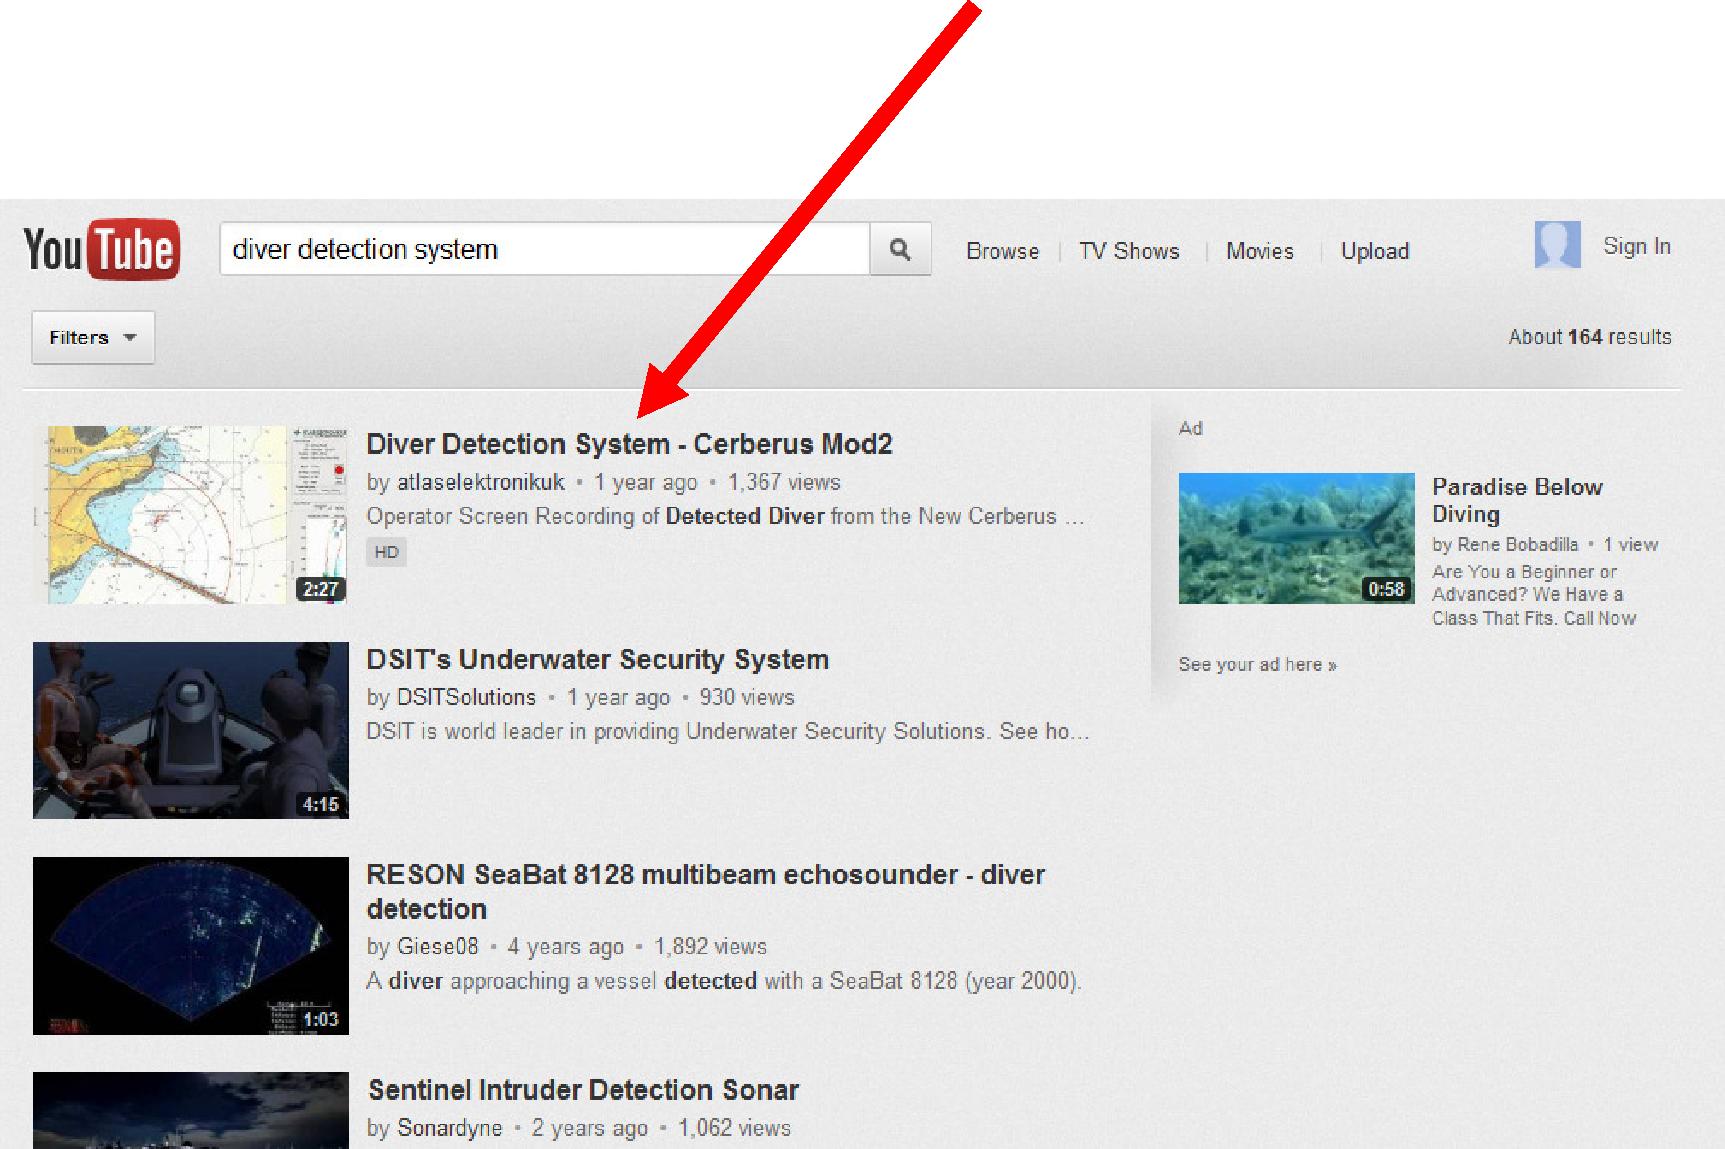
Task: Open RESON SeaBat 8128 multibeam echosounder video
Action: (705, 891)
